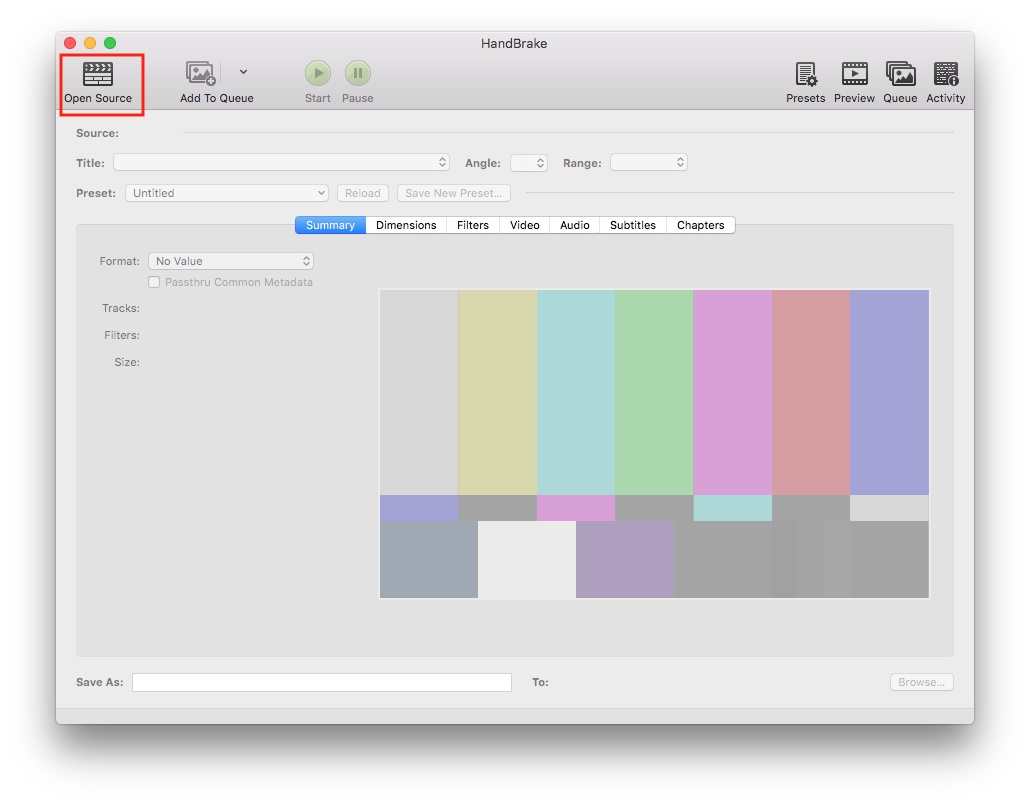
Task: Open the Presets panel icon
Action: (806, 74)
